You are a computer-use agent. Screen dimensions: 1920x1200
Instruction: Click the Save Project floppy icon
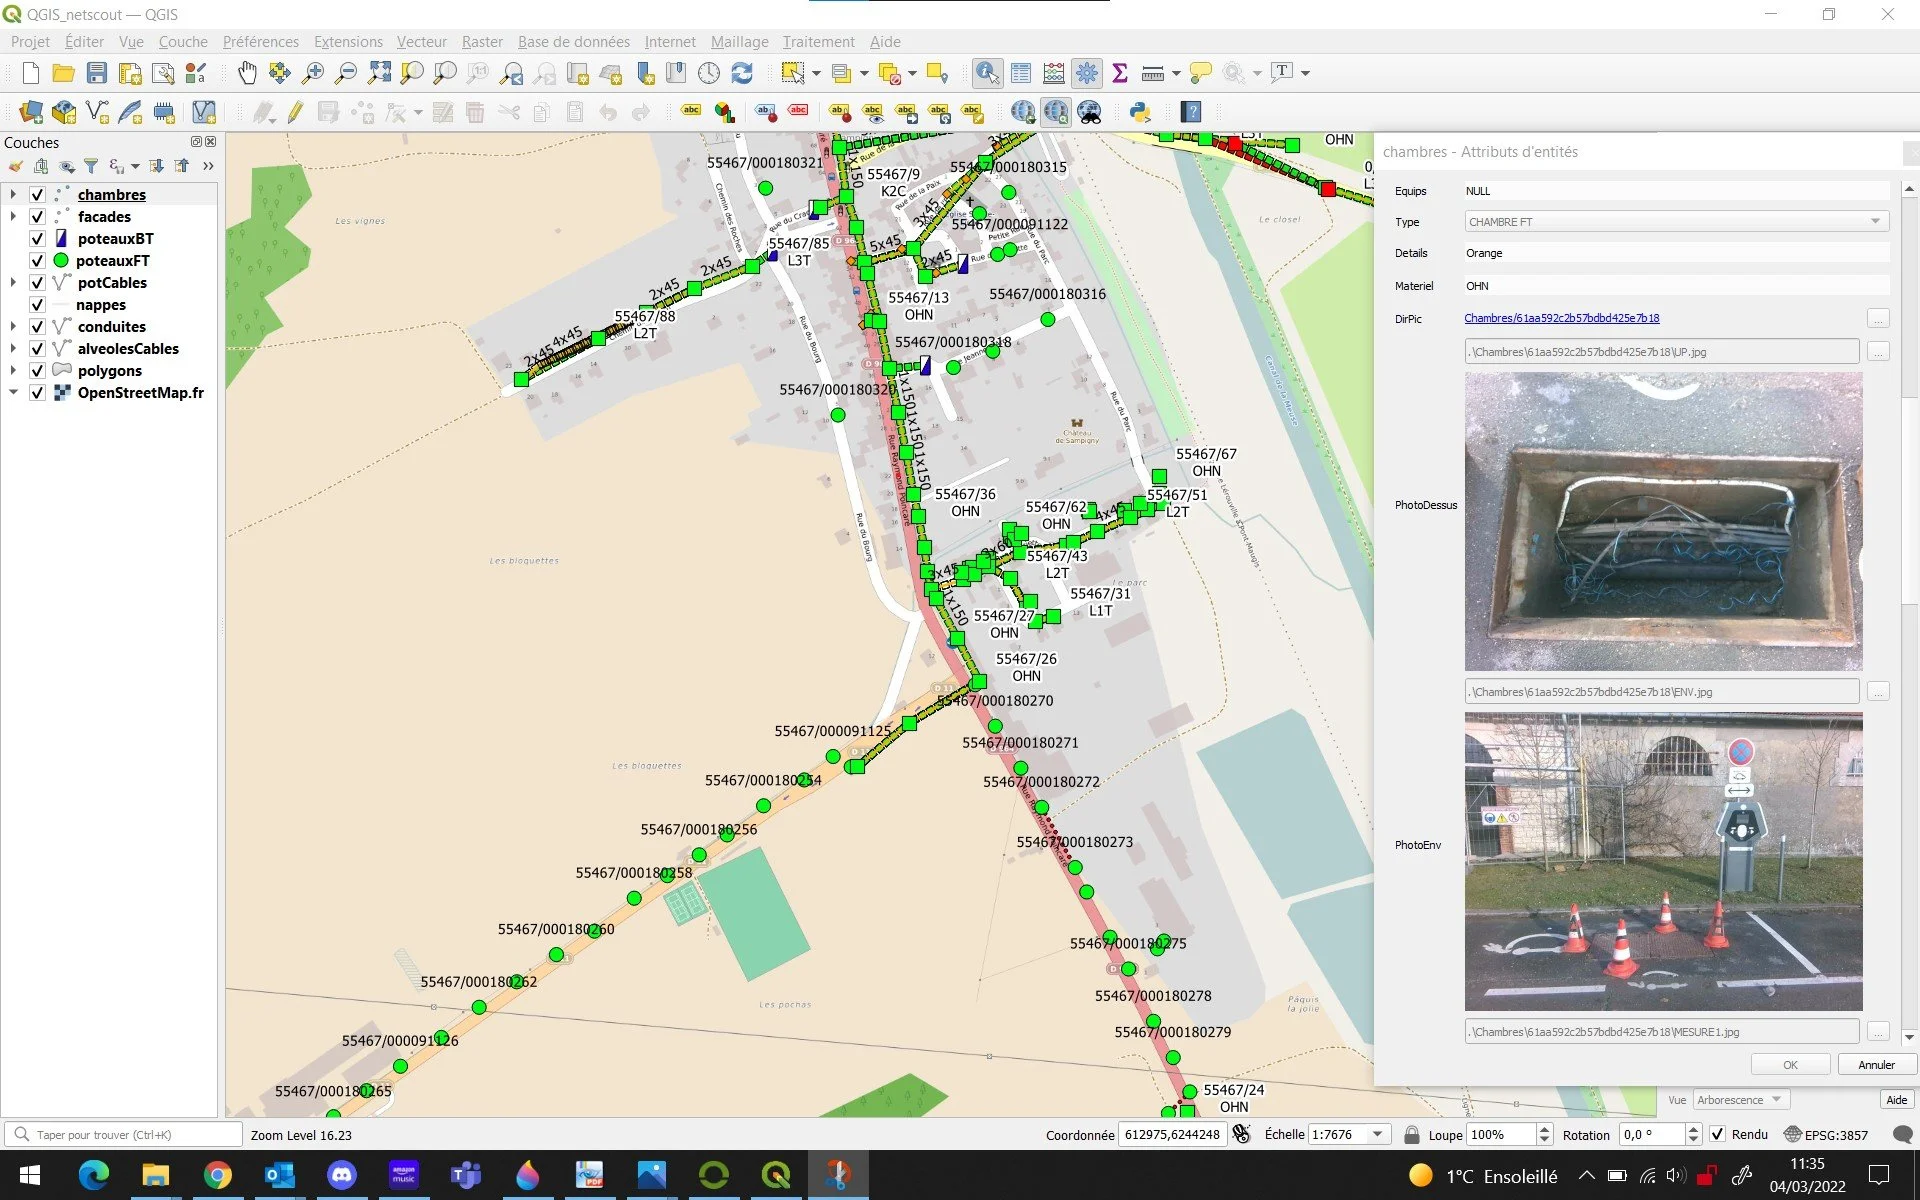(97, 73)
